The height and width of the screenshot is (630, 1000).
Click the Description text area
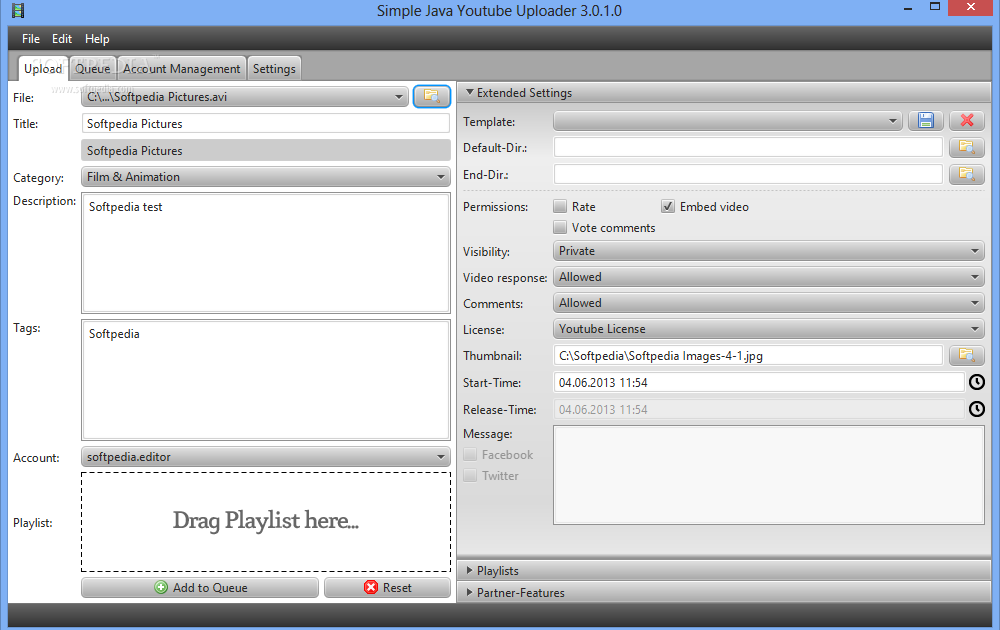[266, 253]
